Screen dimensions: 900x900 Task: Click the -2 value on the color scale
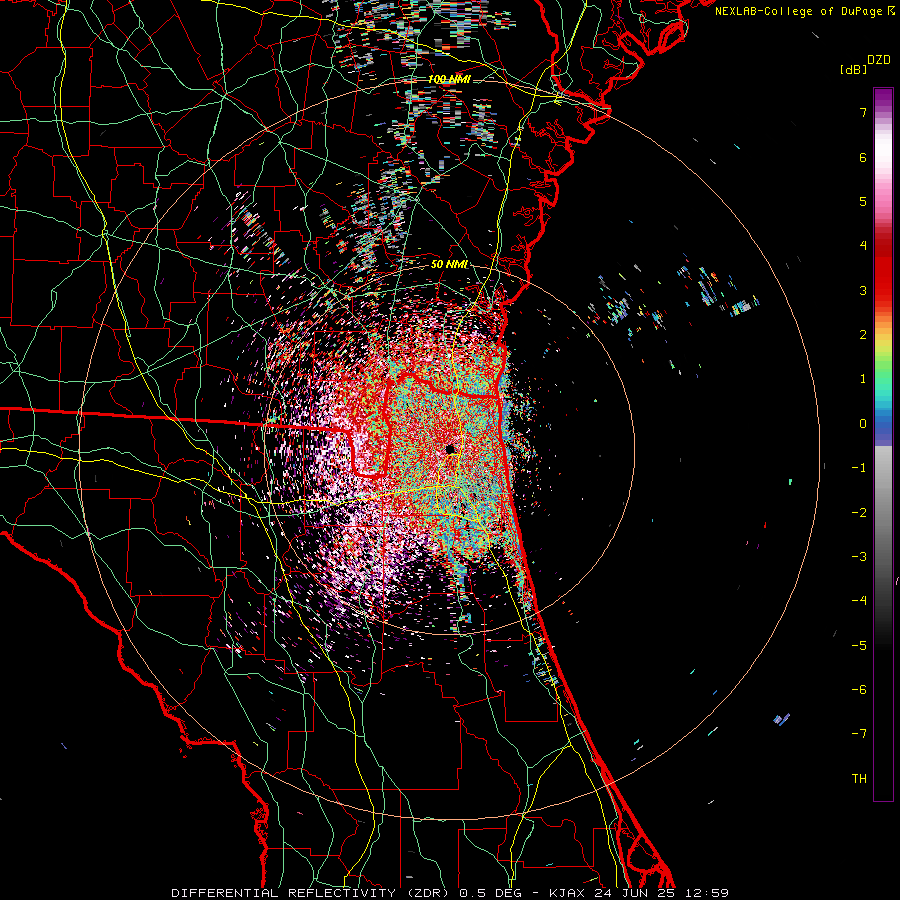pyautogui.click(x=859, y=513)
